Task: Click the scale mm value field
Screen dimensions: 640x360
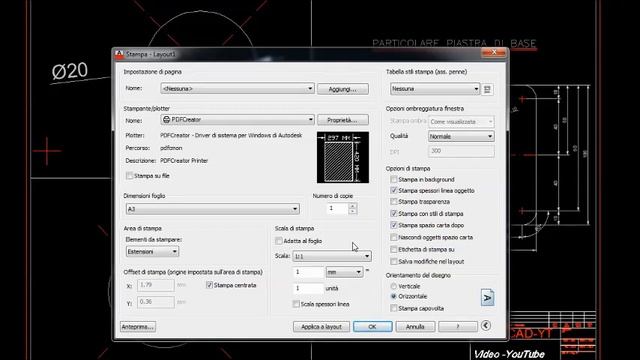Action: (308, 272)
